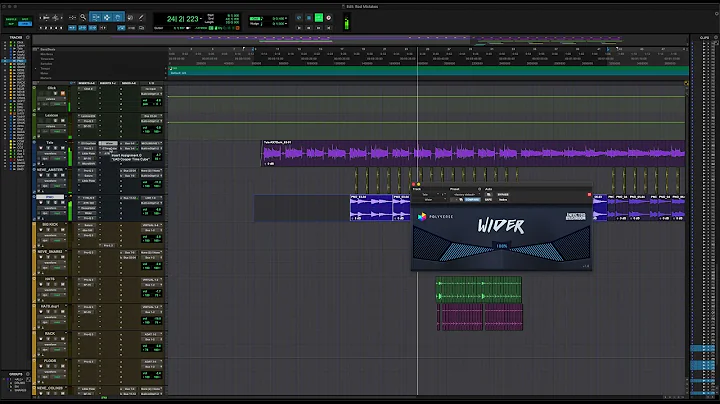This screenshot has height=404, width=720.
Task: Enable Spot edit mode
Action: tap(25, 19)
